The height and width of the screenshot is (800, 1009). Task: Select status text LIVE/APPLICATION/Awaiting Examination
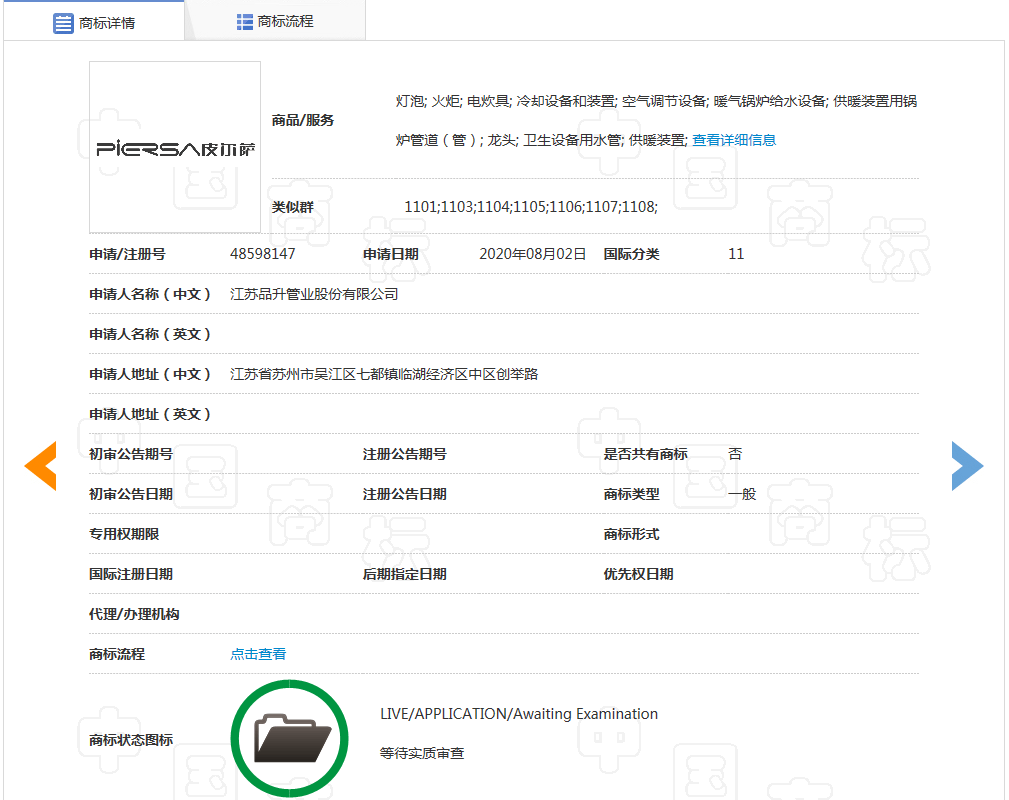click(x=519, y=714)
